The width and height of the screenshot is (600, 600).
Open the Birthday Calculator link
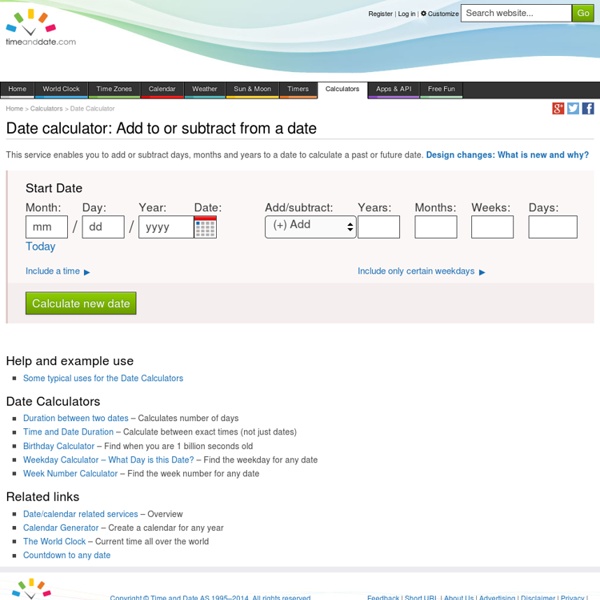pos(59,446)
